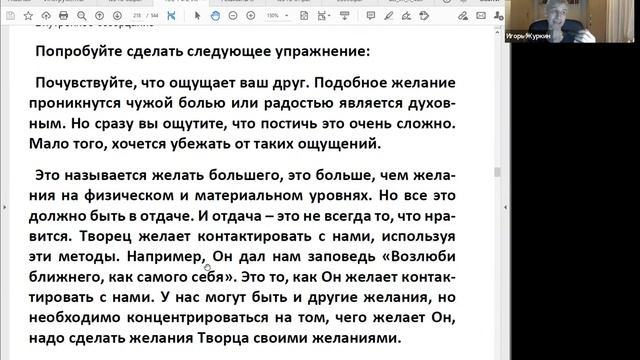The image size is (640, 360).
Task: Click the heading 'Попробуйте сделать следующее упражнение:'
Action: pyautogui.click(x=203, y=51)
